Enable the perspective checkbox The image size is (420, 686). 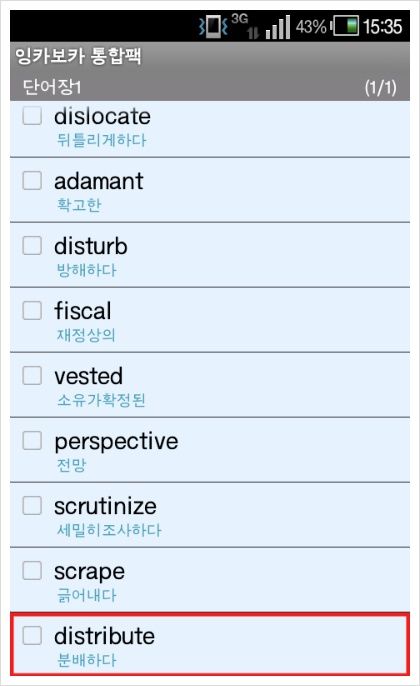click(32, 440)
